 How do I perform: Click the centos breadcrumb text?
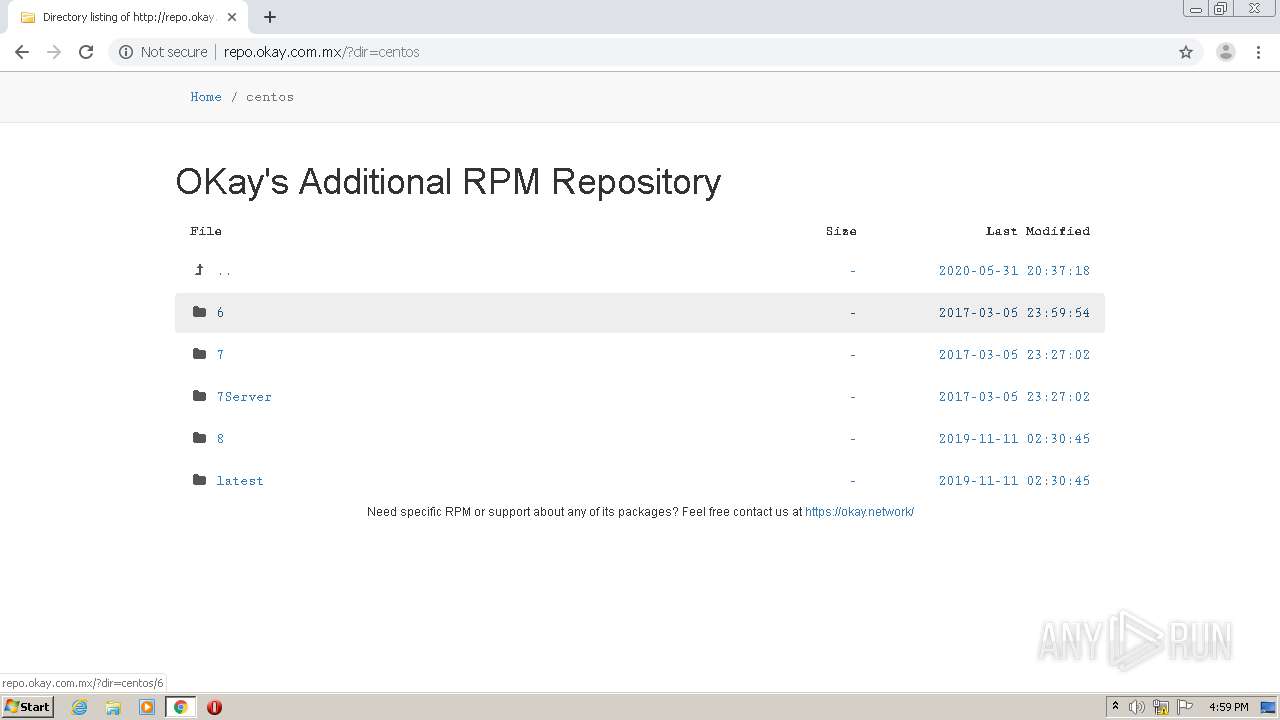tap(270, 97)
